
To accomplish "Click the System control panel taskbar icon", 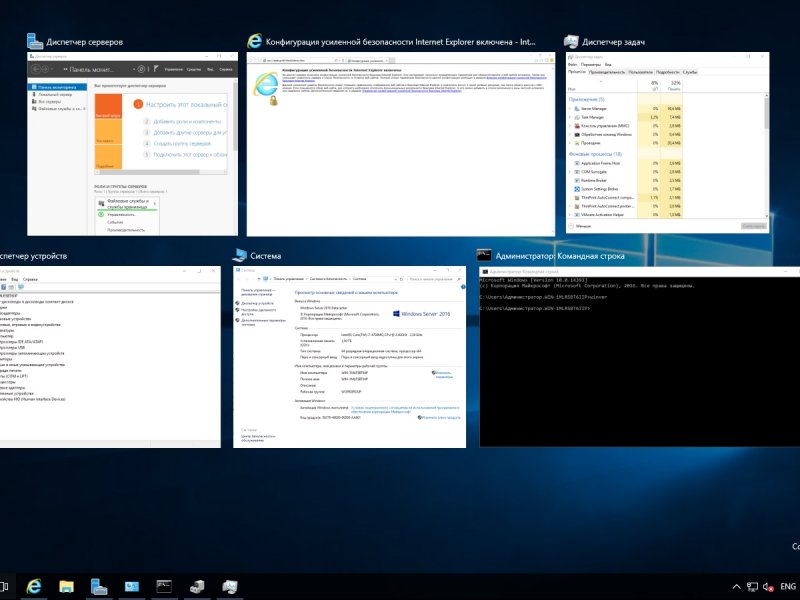I will point(132,586).
